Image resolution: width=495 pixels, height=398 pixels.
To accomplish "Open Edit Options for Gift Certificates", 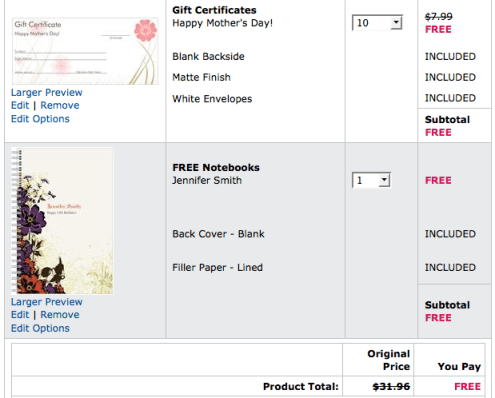I will click(x=40, y=119).
